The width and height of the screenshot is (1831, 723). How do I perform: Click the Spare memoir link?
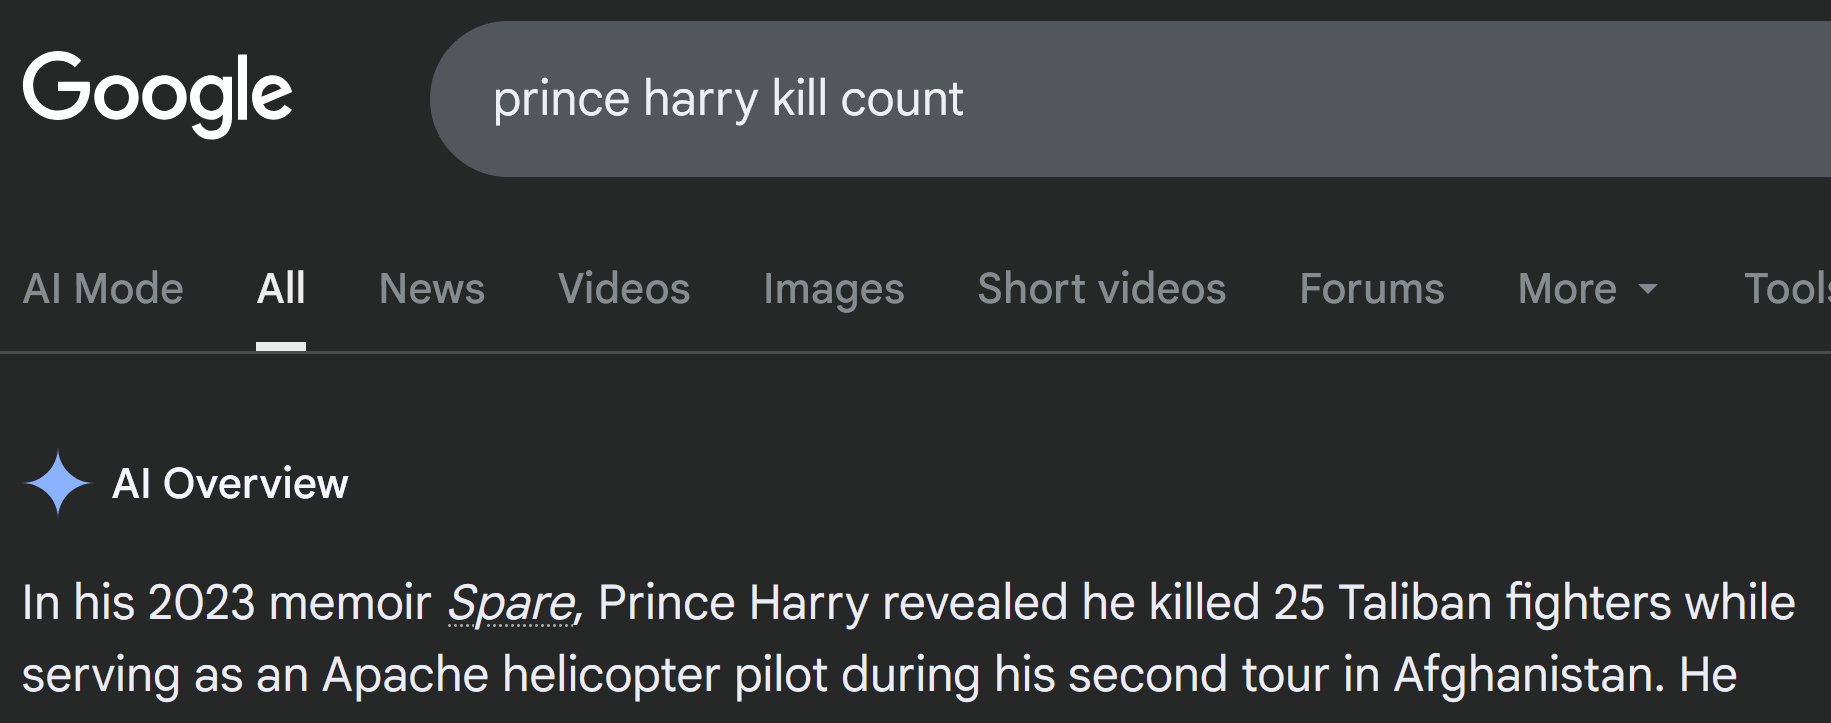(511, 603)
